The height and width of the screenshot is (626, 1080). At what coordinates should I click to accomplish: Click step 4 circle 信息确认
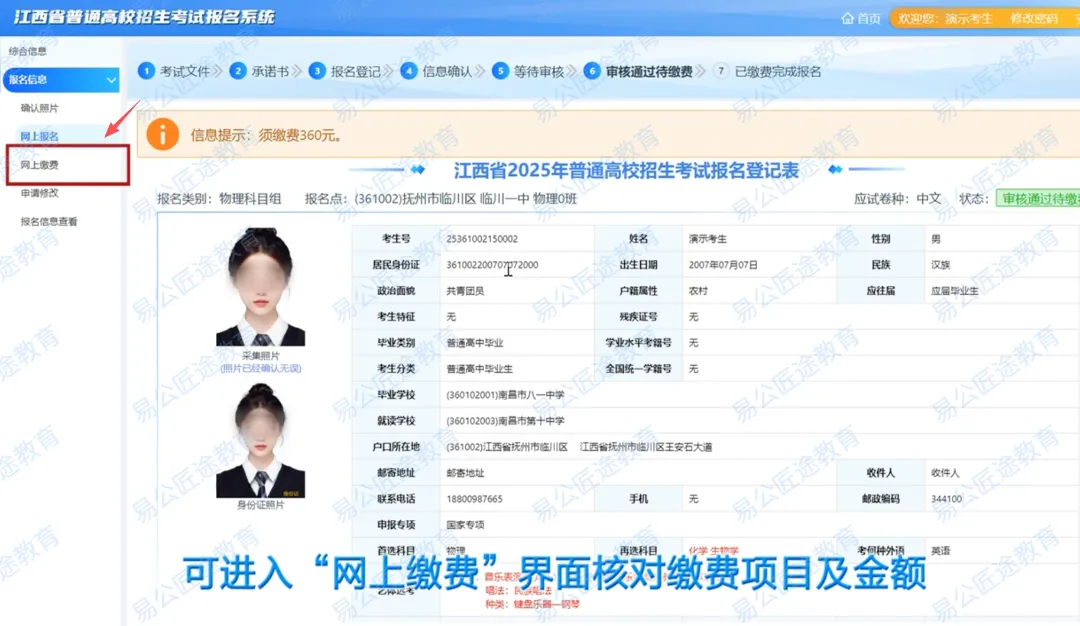coord(408,71)
